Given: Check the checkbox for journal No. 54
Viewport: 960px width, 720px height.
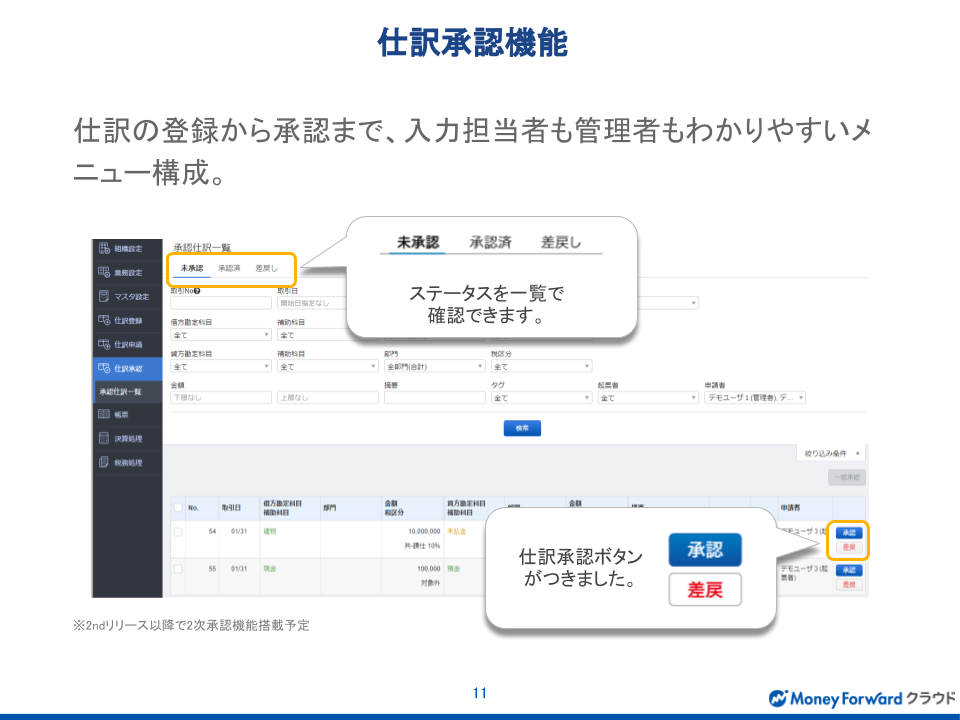Looking at the screenshot, I should click(x=178, y=532).
